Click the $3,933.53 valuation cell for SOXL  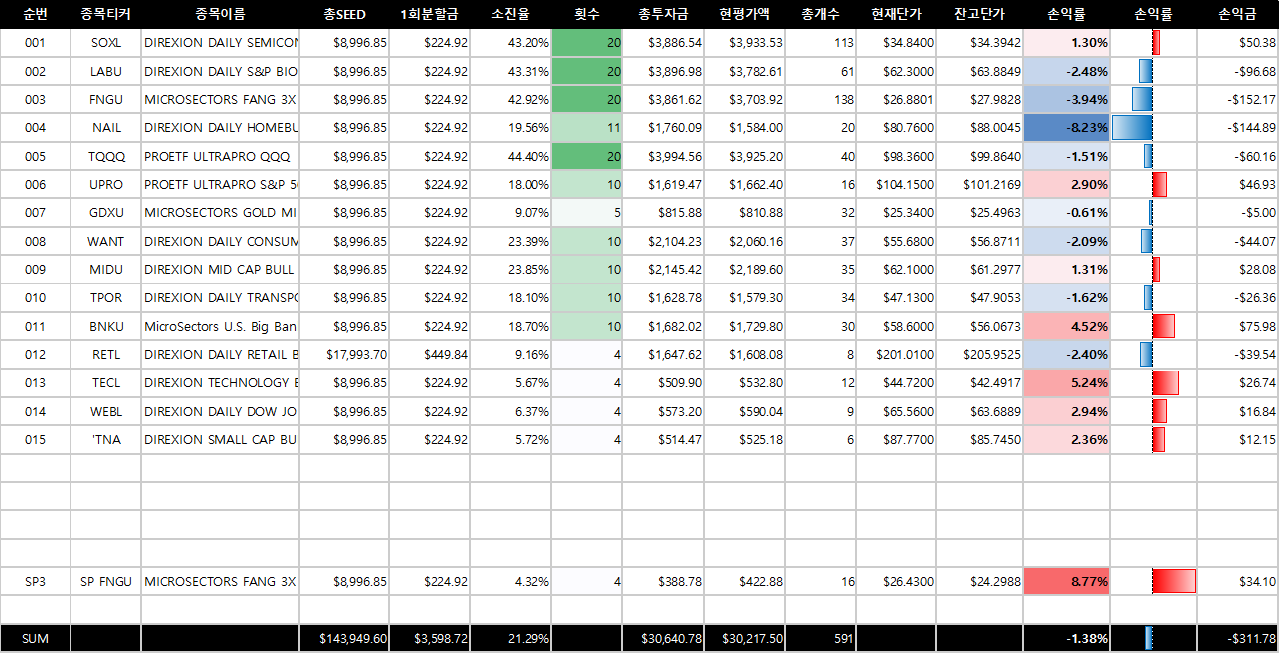click(744, 43)
